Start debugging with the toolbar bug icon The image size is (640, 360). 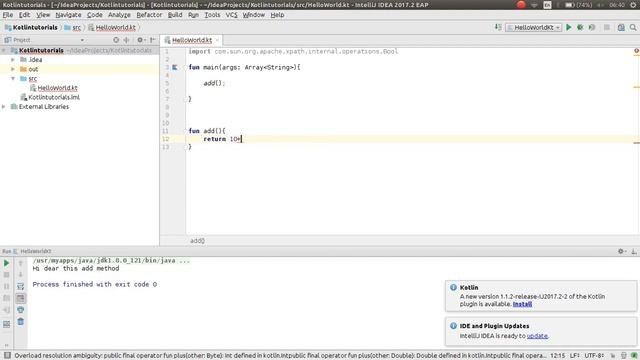[580, 27]
